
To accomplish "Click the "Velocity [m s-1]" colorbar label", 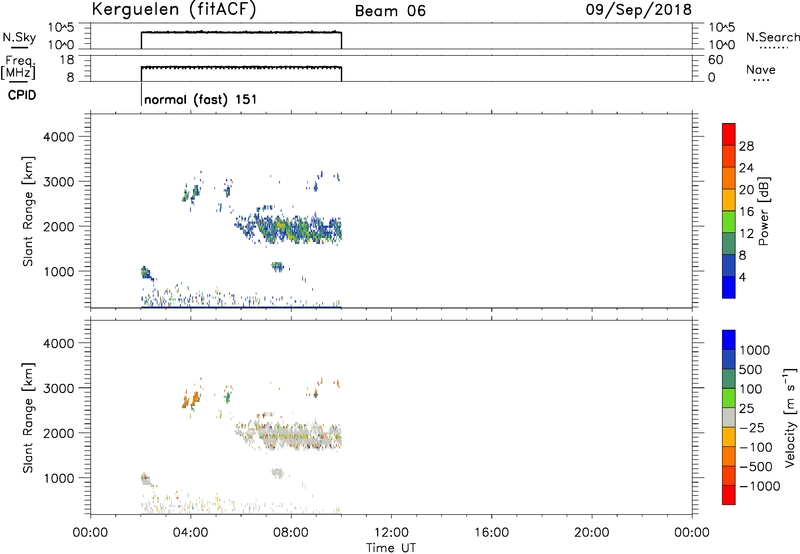I will pos(790,417).
